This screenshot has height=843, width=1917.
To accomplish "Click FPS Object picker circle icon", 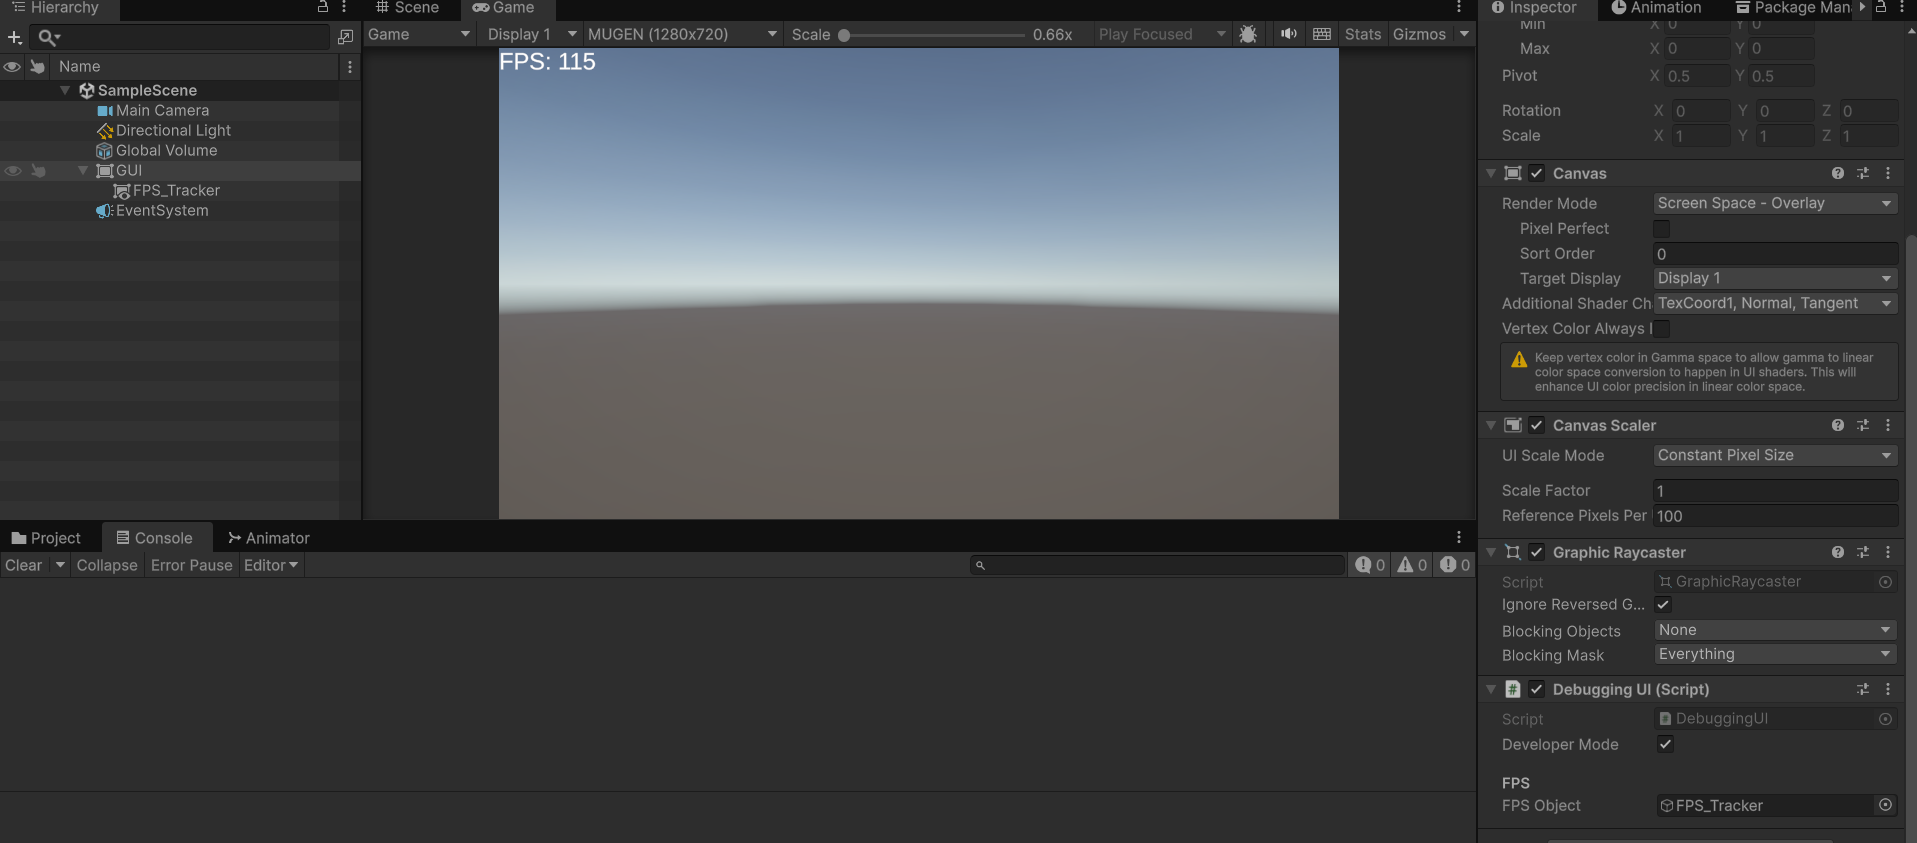I will [1885, 805].
